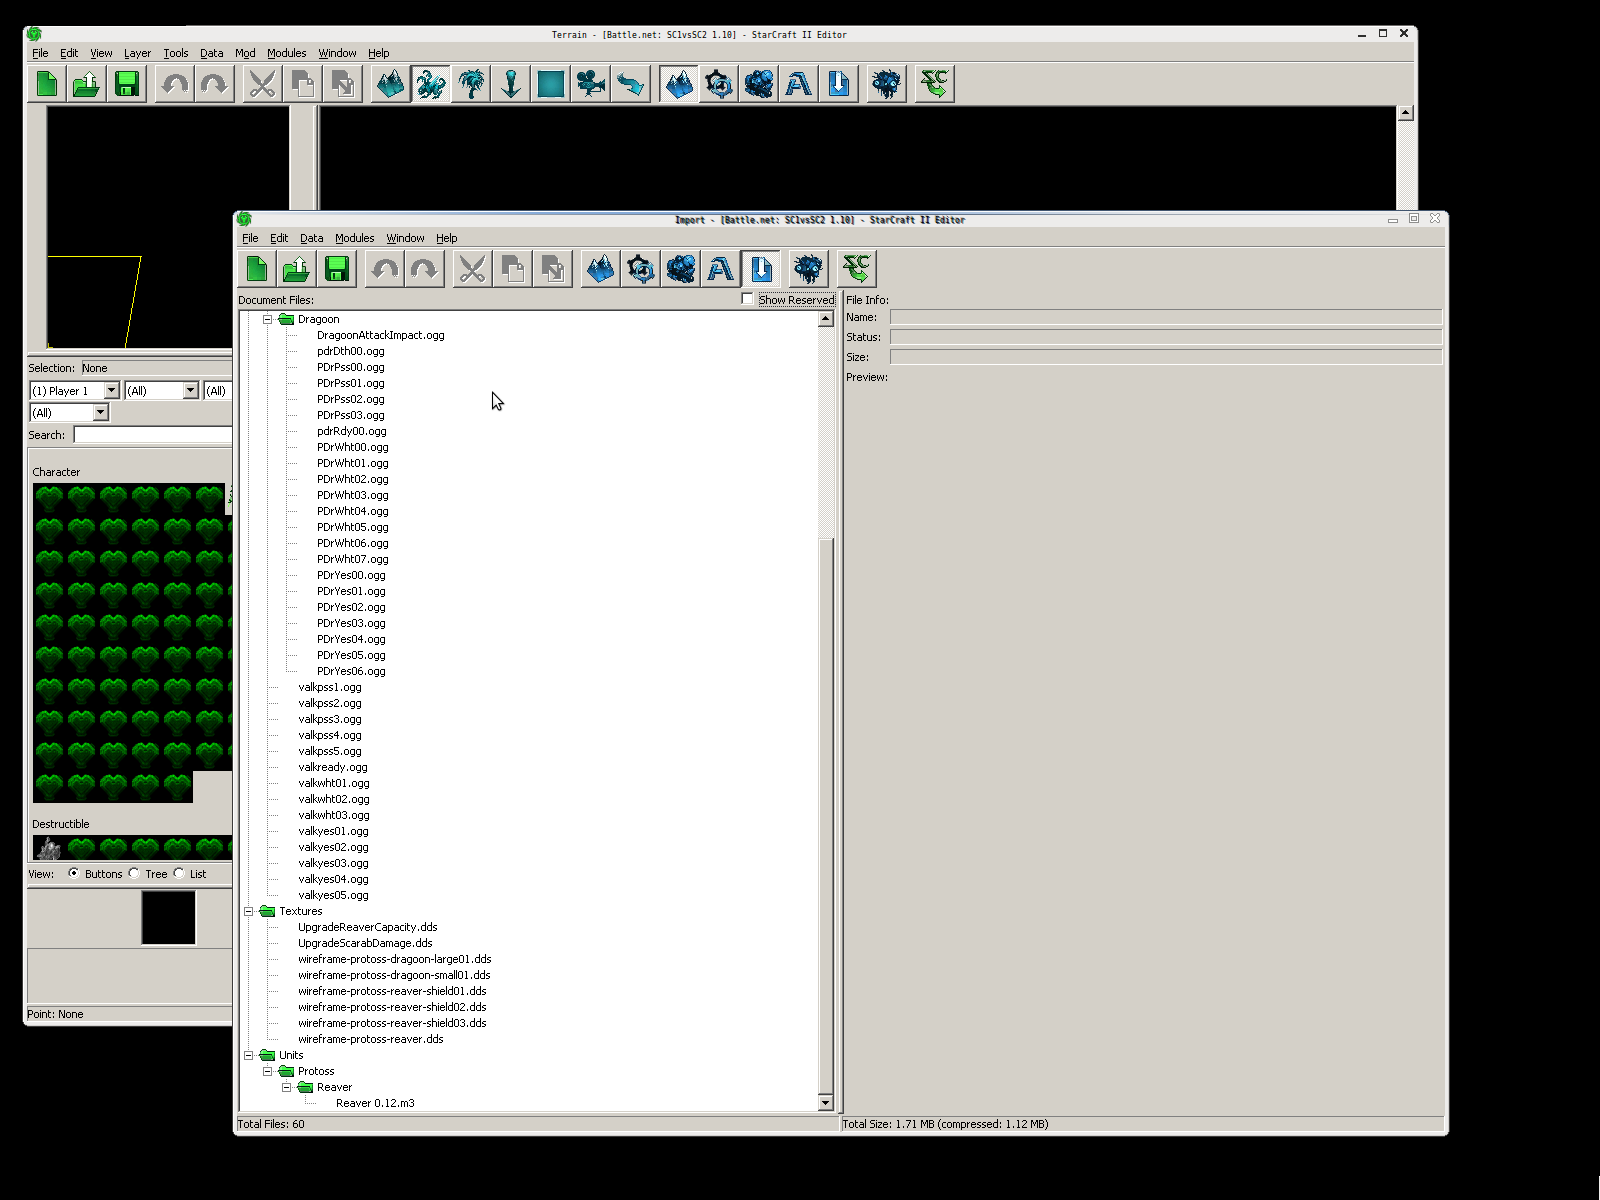Open the Trigger module gear icon in Import toolbar

tap(641, 269)
